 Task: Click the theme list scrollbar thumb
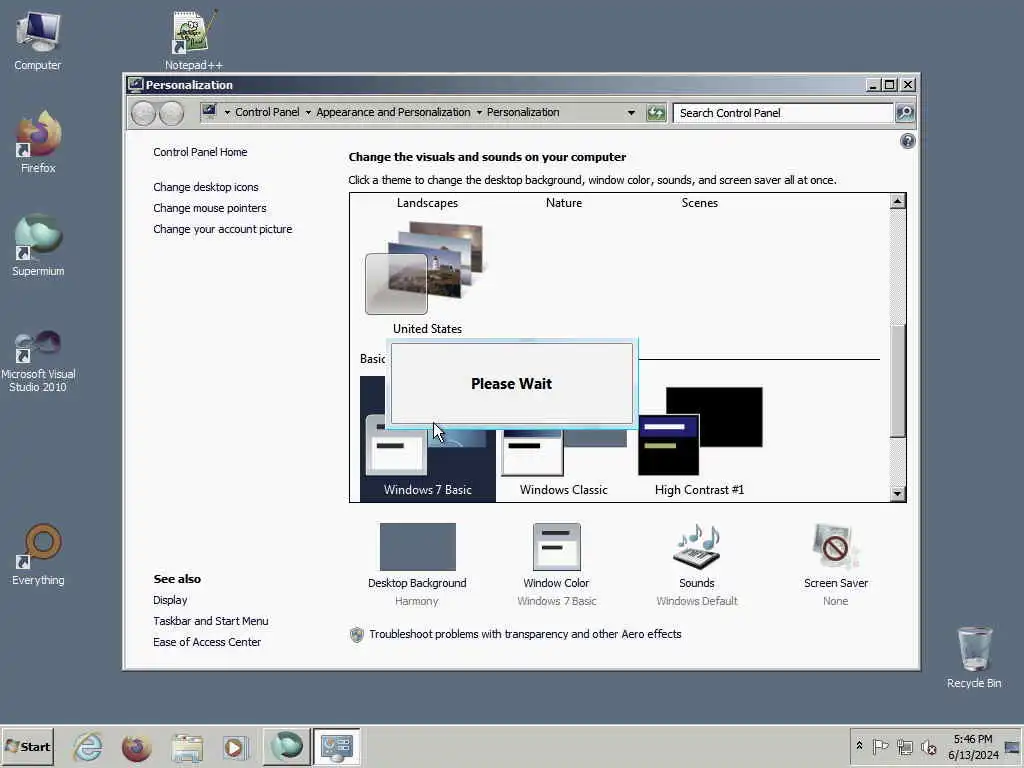[897, 380]
